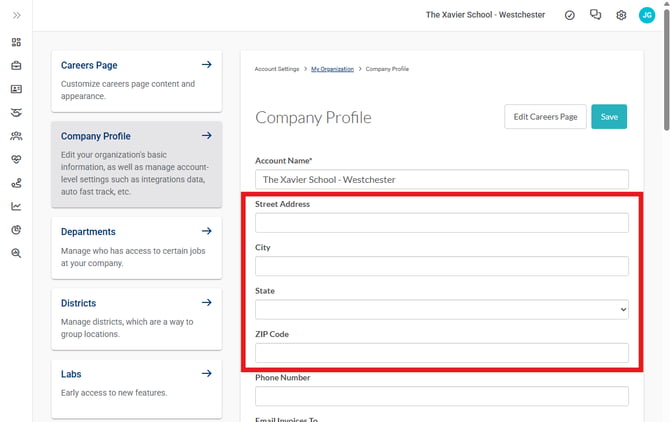Expand the sidebar with double chevron icon
This screenshot has height=422, width=670.
pos(16,15)
